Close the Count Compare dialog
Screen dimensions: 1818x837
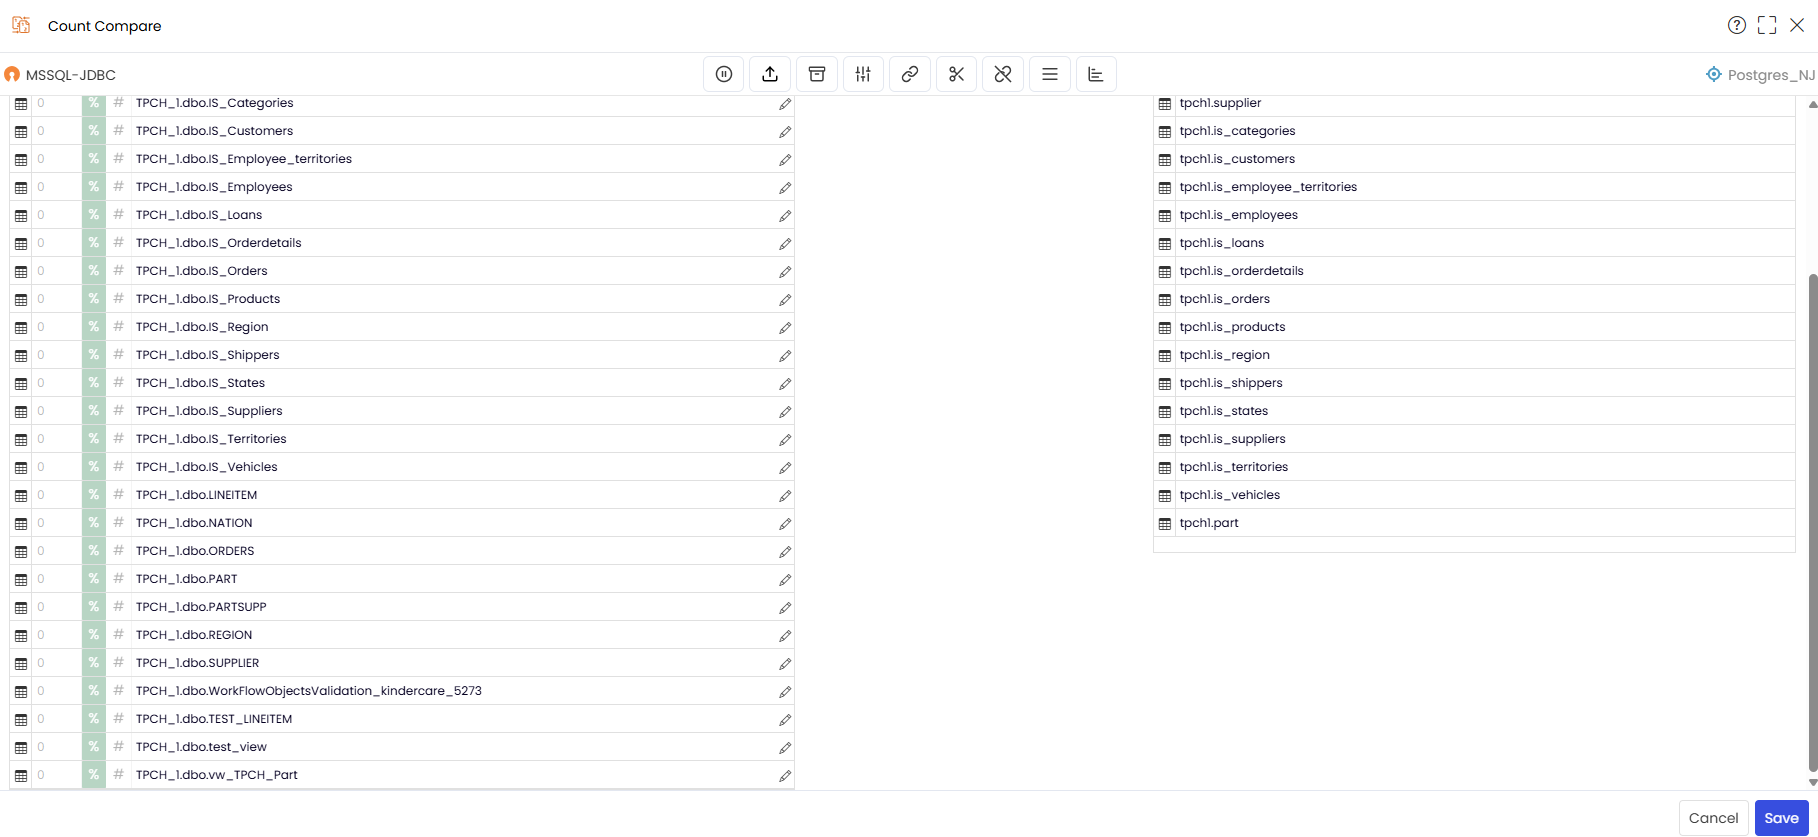click(x=1797, y=25)
